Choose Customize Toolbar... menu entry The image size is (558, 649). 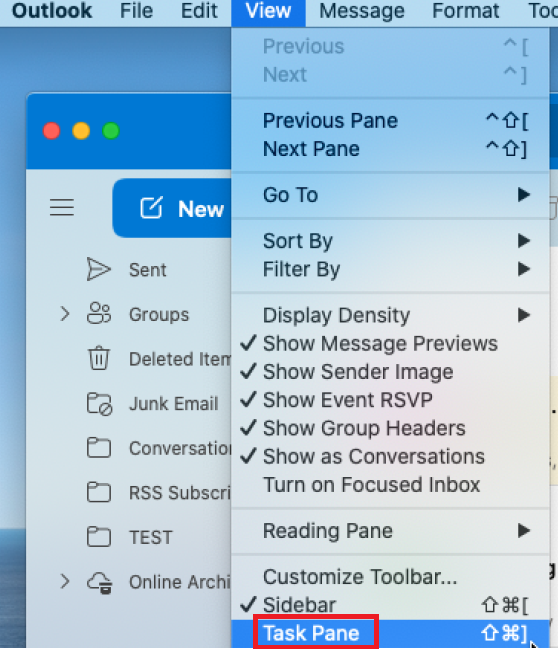[390, 577]
